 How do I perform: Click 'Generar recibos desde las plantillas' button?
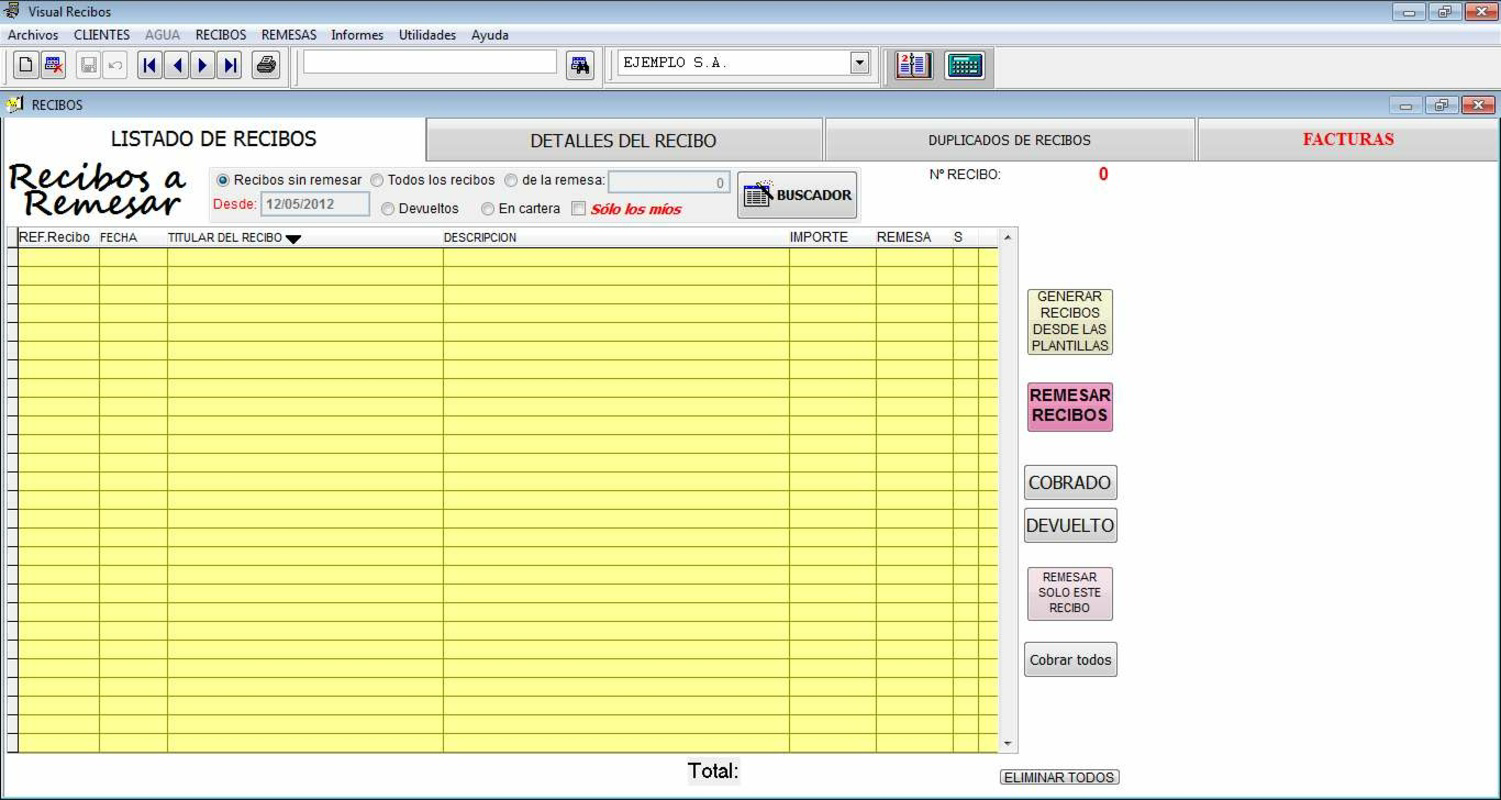click(x=1070, y=322)
